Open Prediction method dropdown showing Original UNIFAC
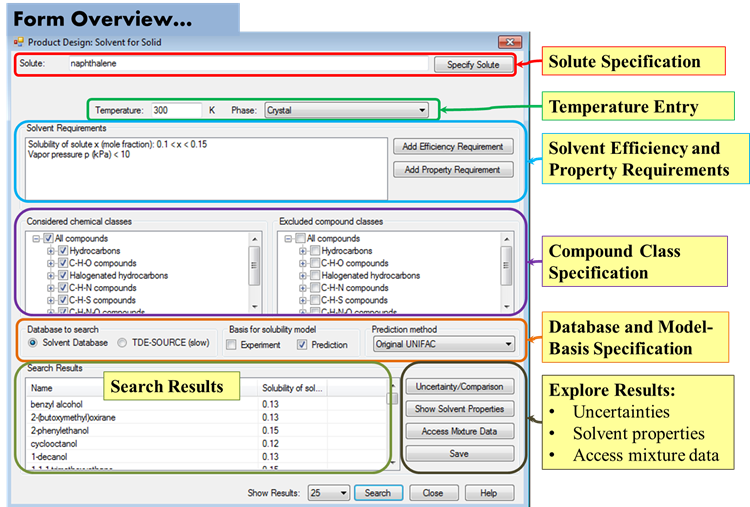The width and height of the screenshot is (750, 507). 443,344
